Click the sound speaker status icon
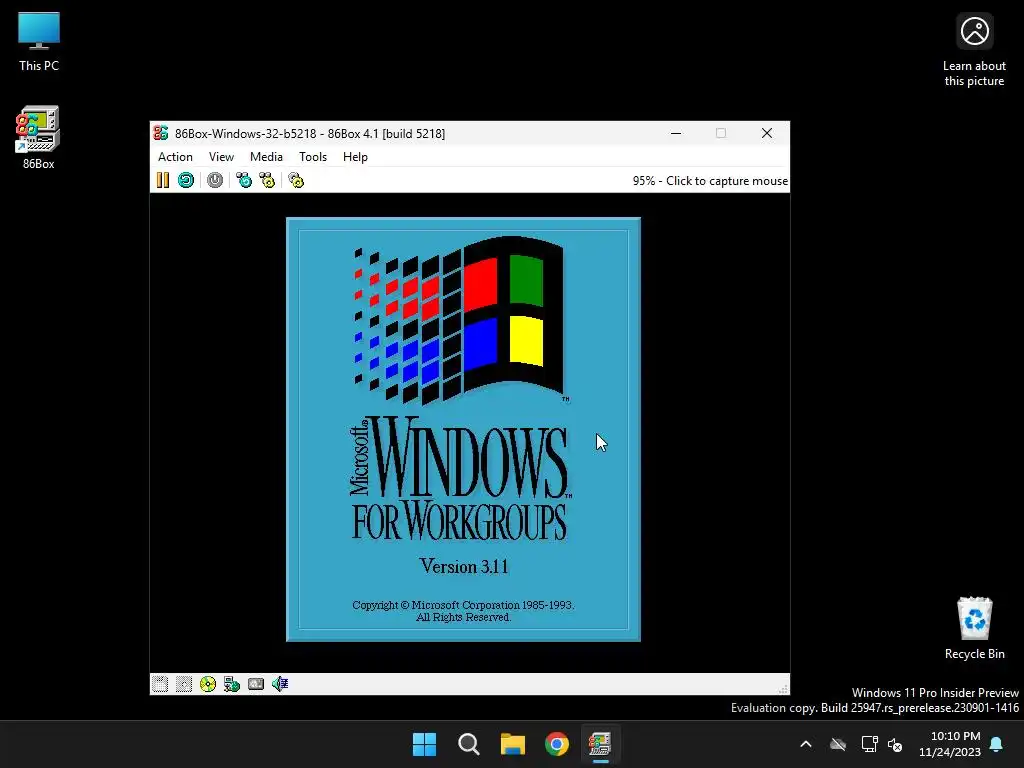Screen dimensions: 1024x768 (x=280, y=684)
